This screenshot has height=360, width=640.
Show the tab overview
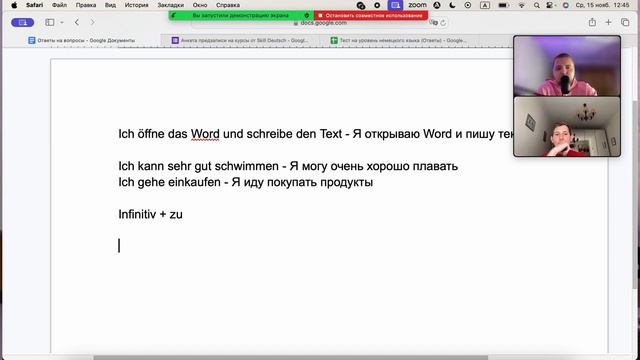625,22
